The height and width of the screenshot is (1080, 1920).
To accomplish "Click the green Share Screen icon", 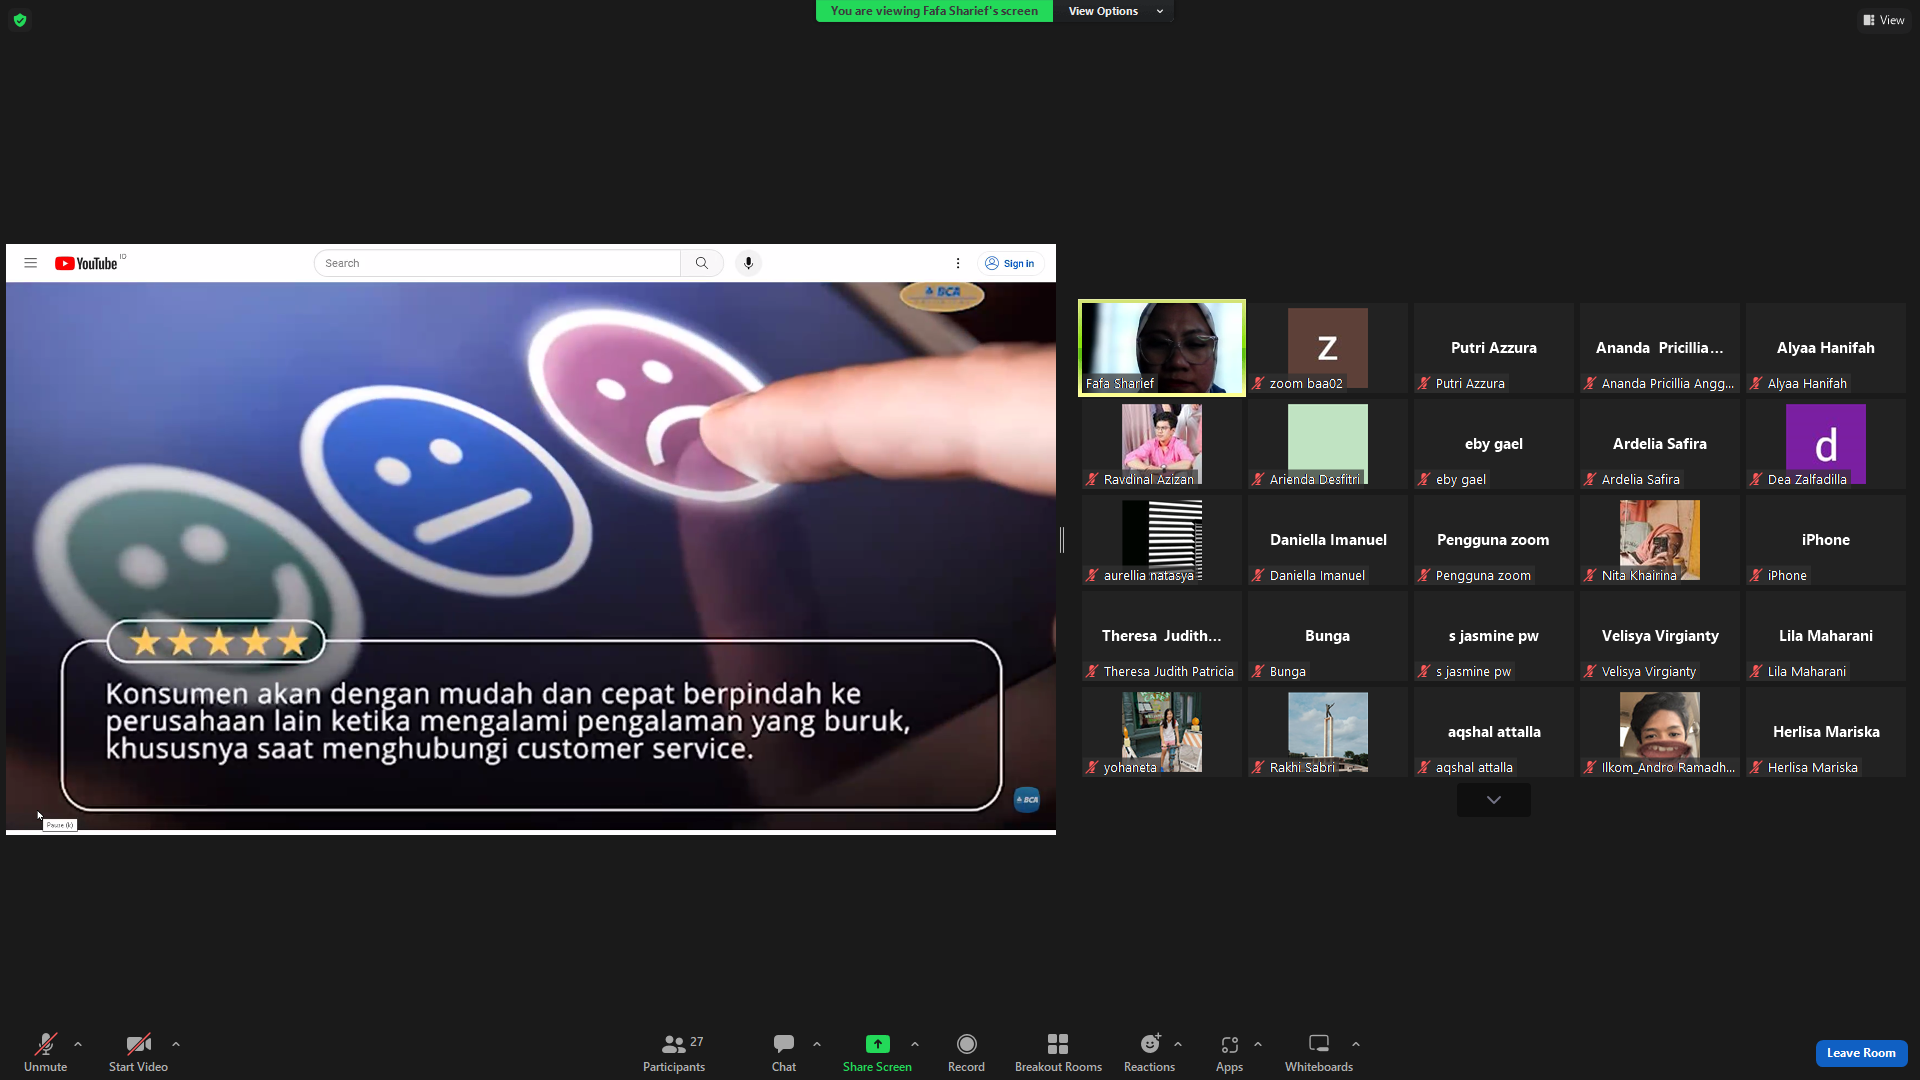I will click(877, 1044).
